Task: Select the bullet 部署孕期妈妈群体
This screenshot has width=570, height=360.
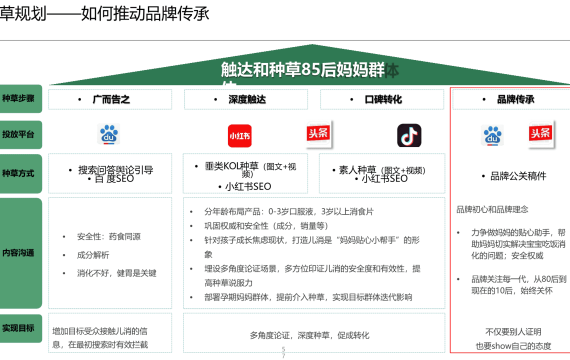Action: (308, 297)
